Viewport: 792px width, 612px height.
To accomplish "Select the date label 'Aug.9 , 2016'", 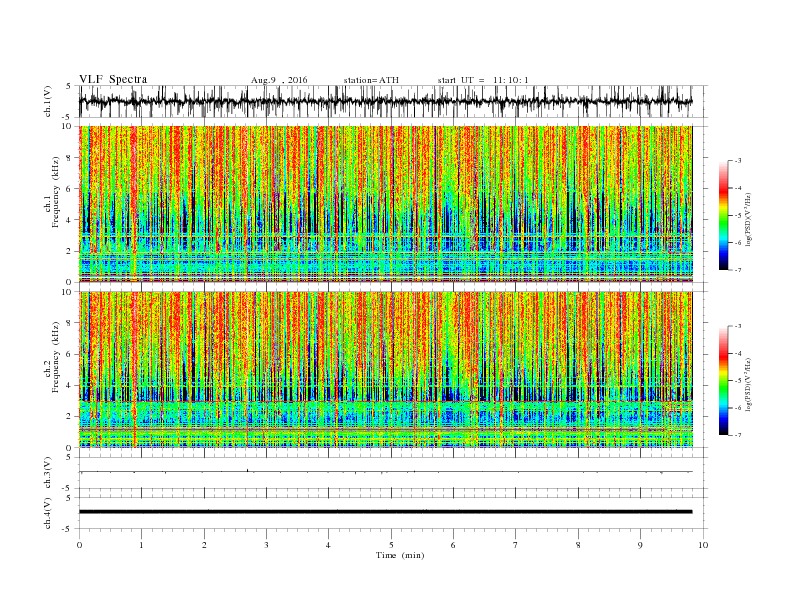I will click(279, 80).
